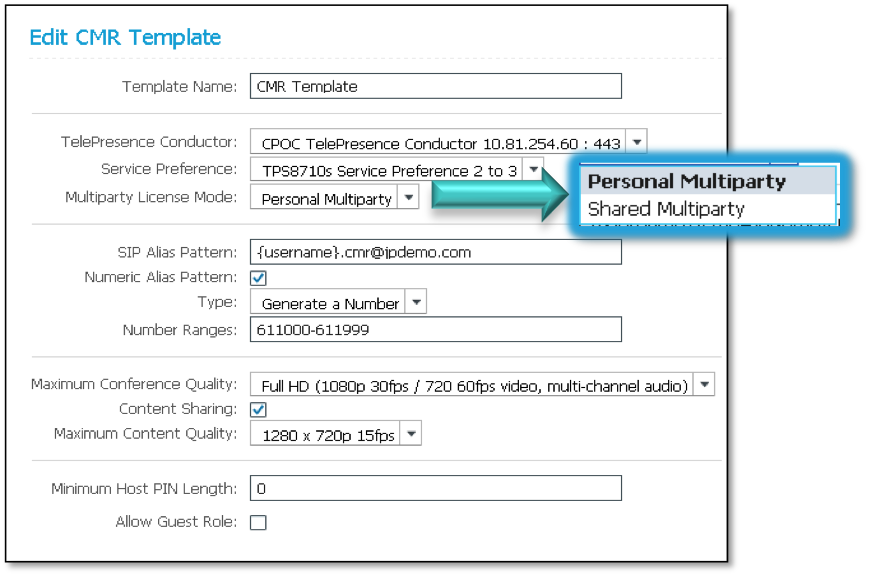Click the Edit CMR Template heading
This screenshot has width=874, height=576.
point(125,38)
